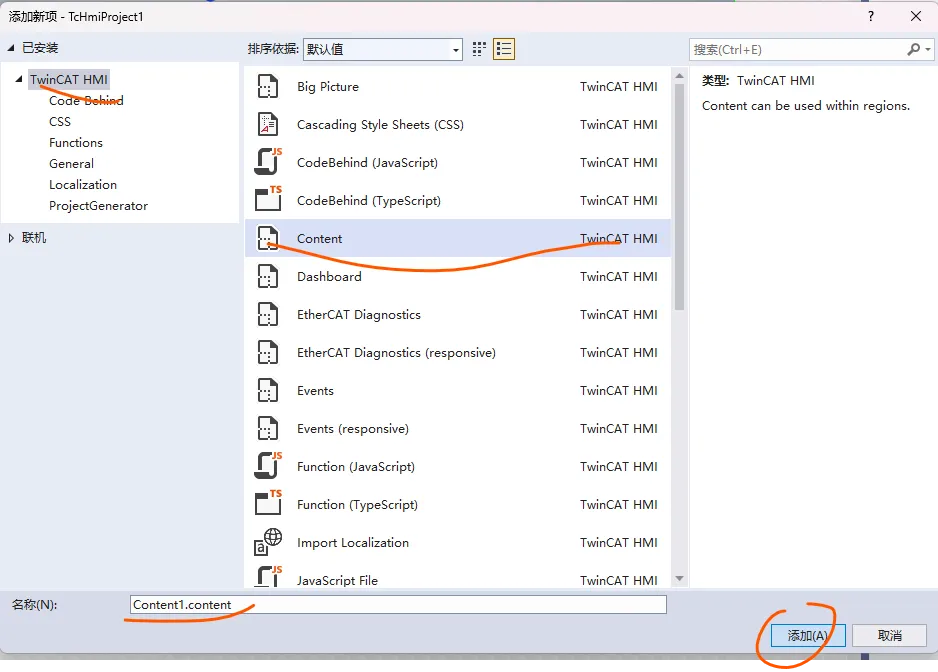Click the Big Picture template icon

(x=267, y=87)
